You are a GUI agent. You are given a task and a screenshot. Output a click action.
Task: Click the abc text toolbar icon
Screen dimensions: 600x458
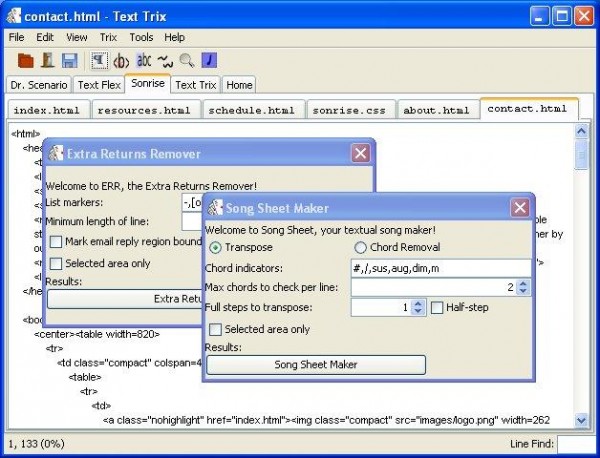(x=144, y=60)
